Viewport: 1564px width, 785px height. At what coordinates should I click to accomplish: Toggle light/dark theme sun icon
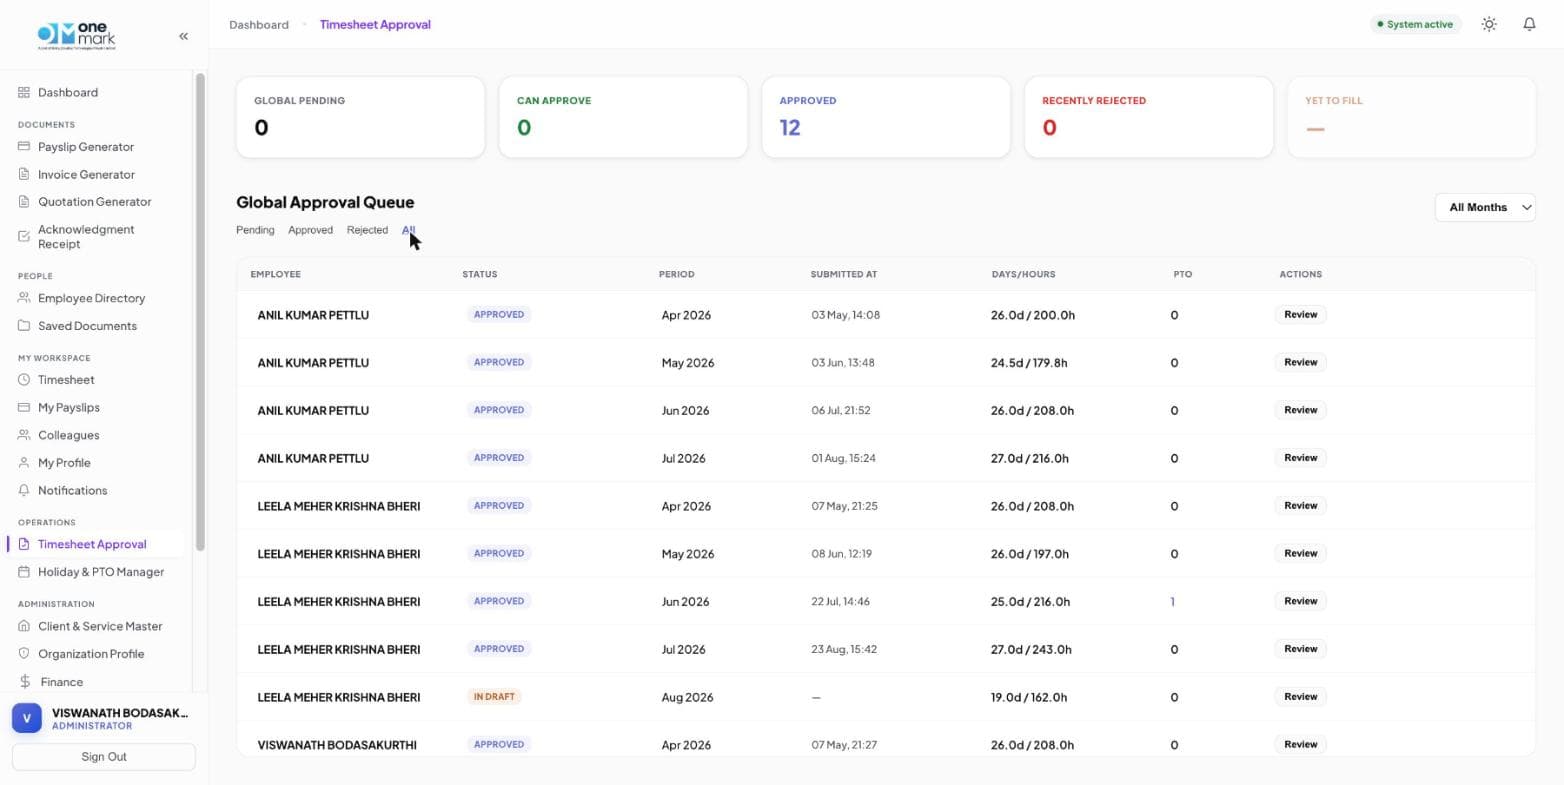[x=1489, y=24]
